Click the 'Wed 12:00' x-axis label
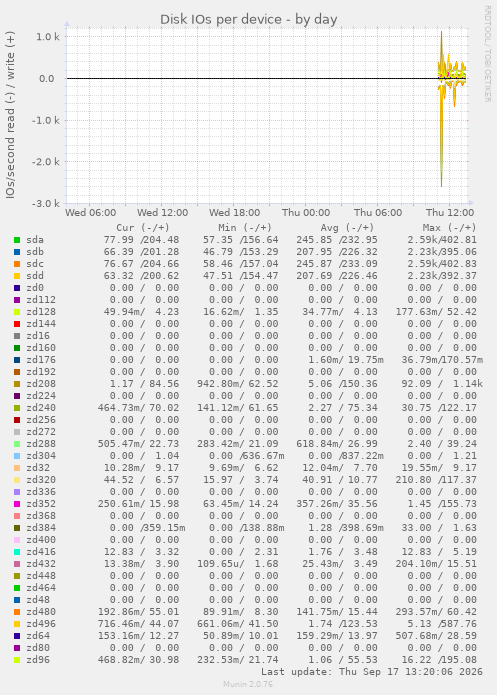497x695 pixels. tap(162, 212)
